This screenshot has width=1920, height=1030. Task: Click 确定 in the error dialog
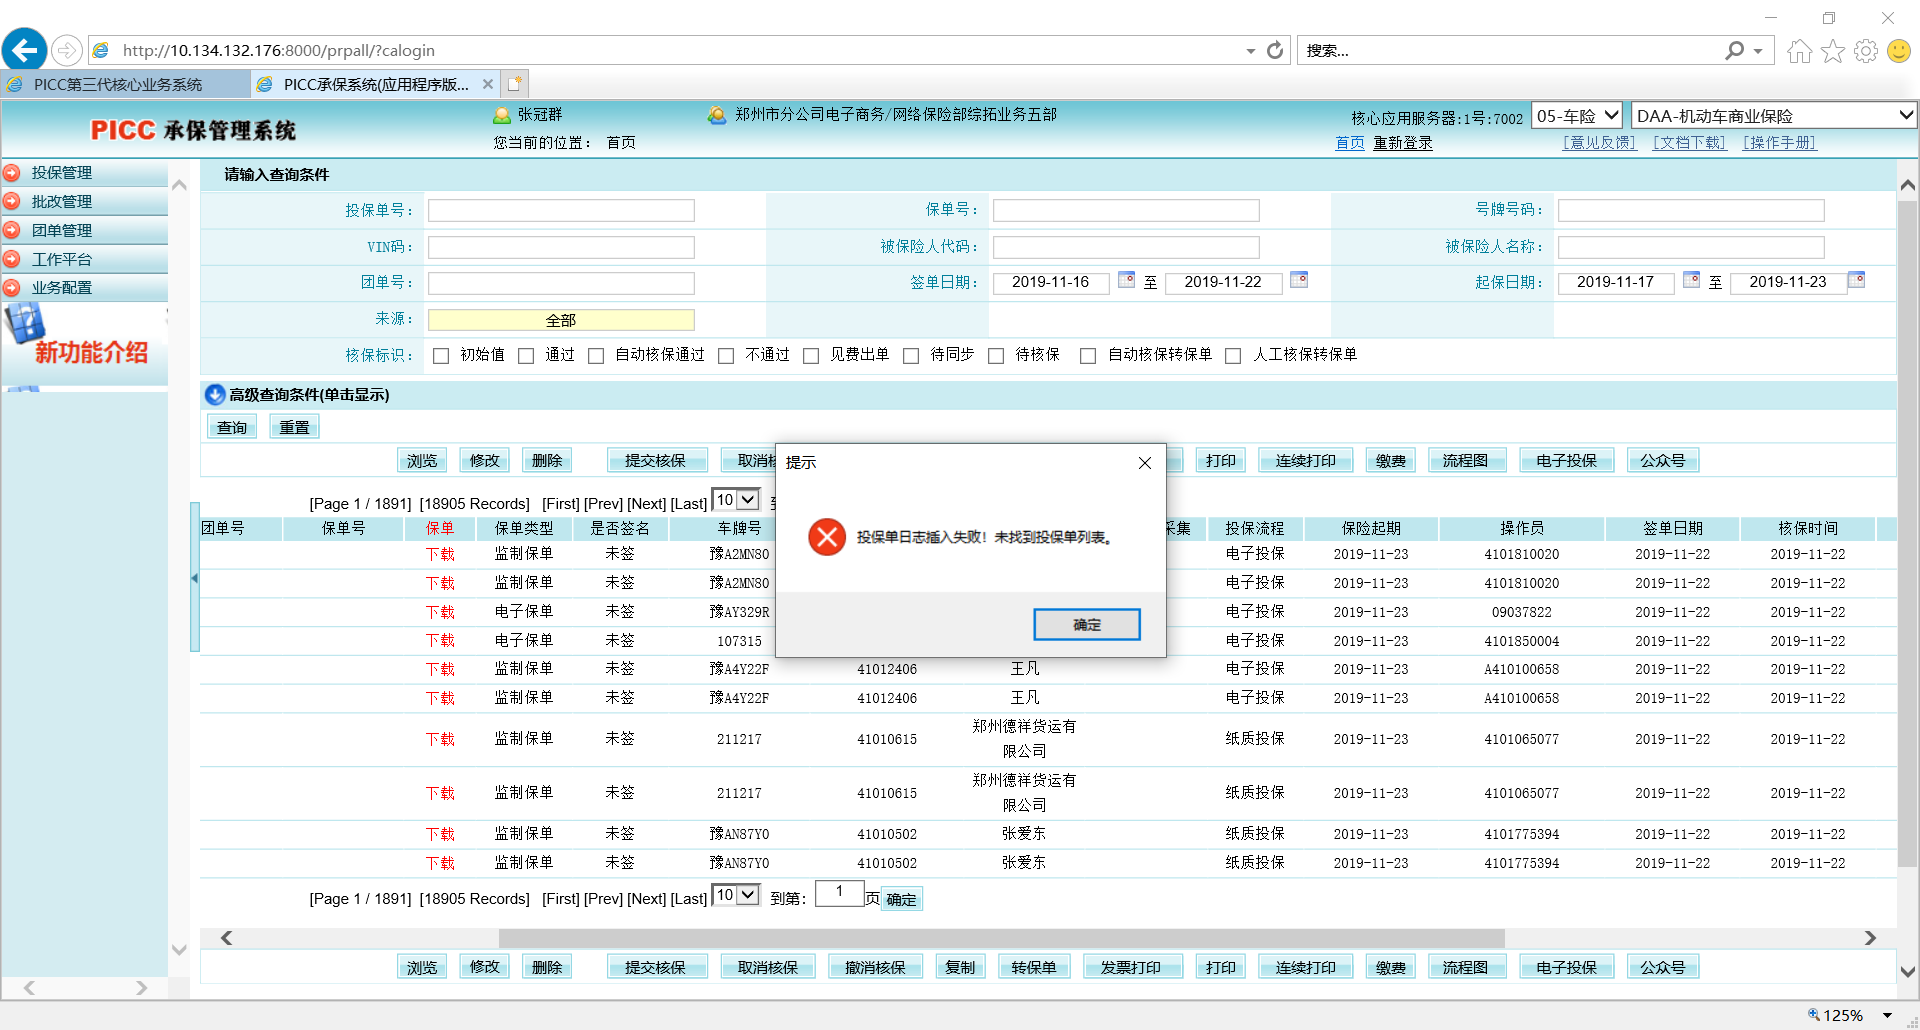[1086, 625]
